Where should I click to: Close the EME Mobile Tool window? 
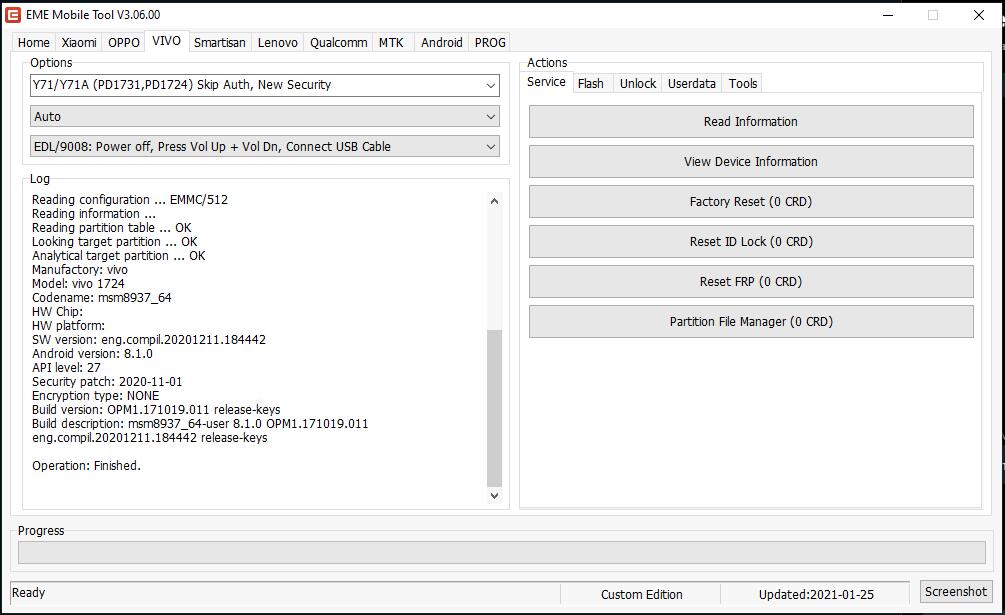(x=979, y=15)
